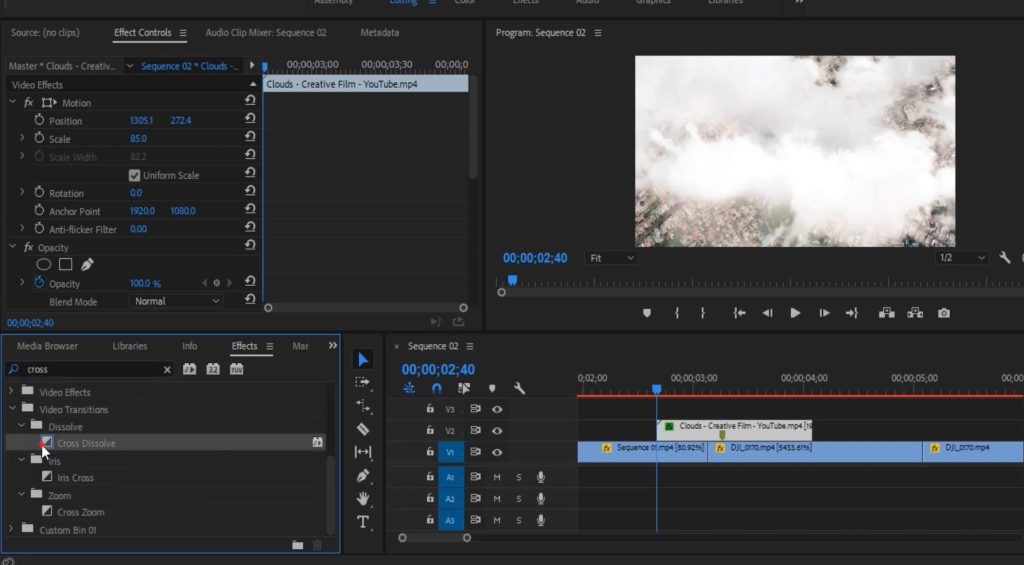The height and width of the screenshot is (565, 1024).
Task: Open the 1/2 playback resolution dropdown
Action: pyautogui.click(x=961, y=258)
